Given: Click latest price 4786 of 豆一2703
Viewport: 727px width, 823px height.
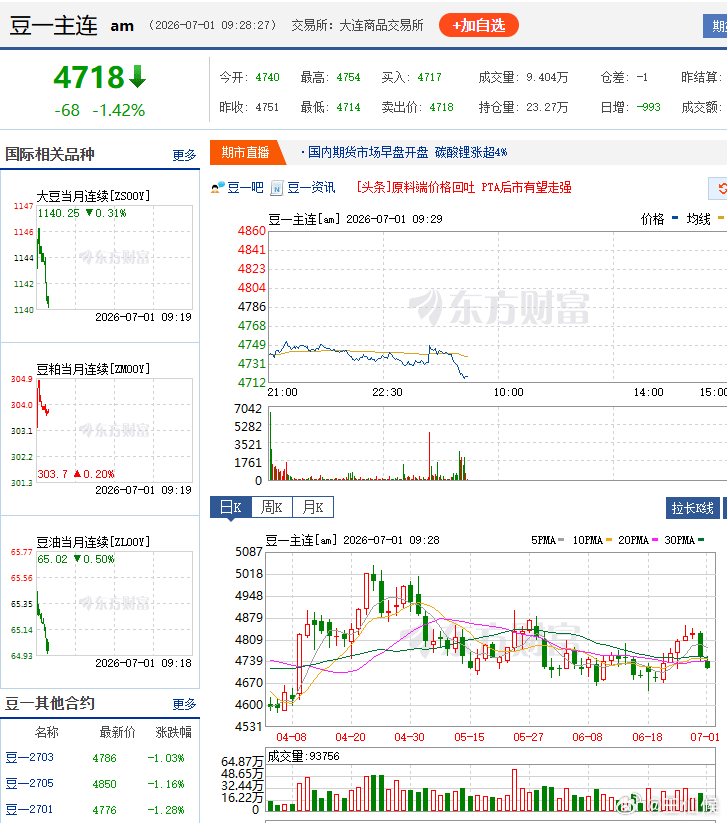Looking at the screenshot, I should click(x=104, y=758).
